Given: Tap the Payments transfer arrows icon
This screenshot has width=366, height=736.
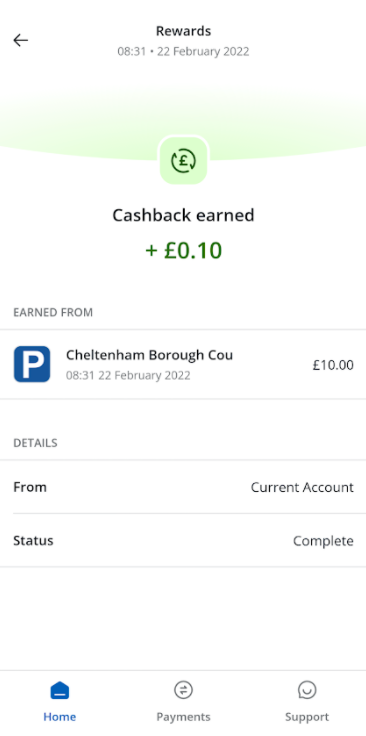Looking at the screenshot, I should pos(183,690).
